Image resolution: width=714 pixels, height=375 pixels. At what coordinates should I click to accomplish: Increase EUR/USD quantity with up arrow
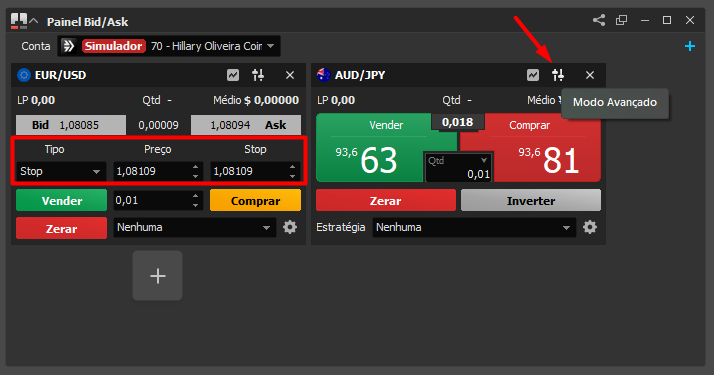[195, 196]
